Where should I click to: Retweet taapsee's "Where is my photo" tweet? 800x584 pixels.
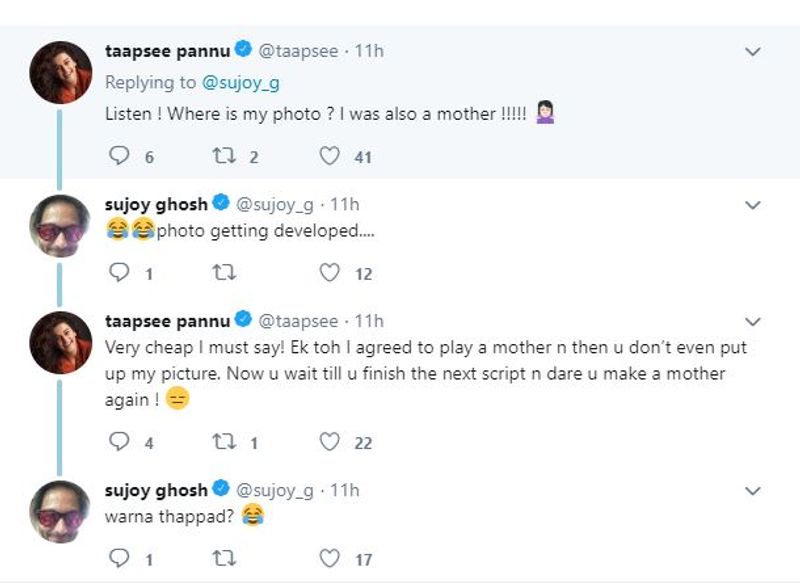(x=224, y=156)
